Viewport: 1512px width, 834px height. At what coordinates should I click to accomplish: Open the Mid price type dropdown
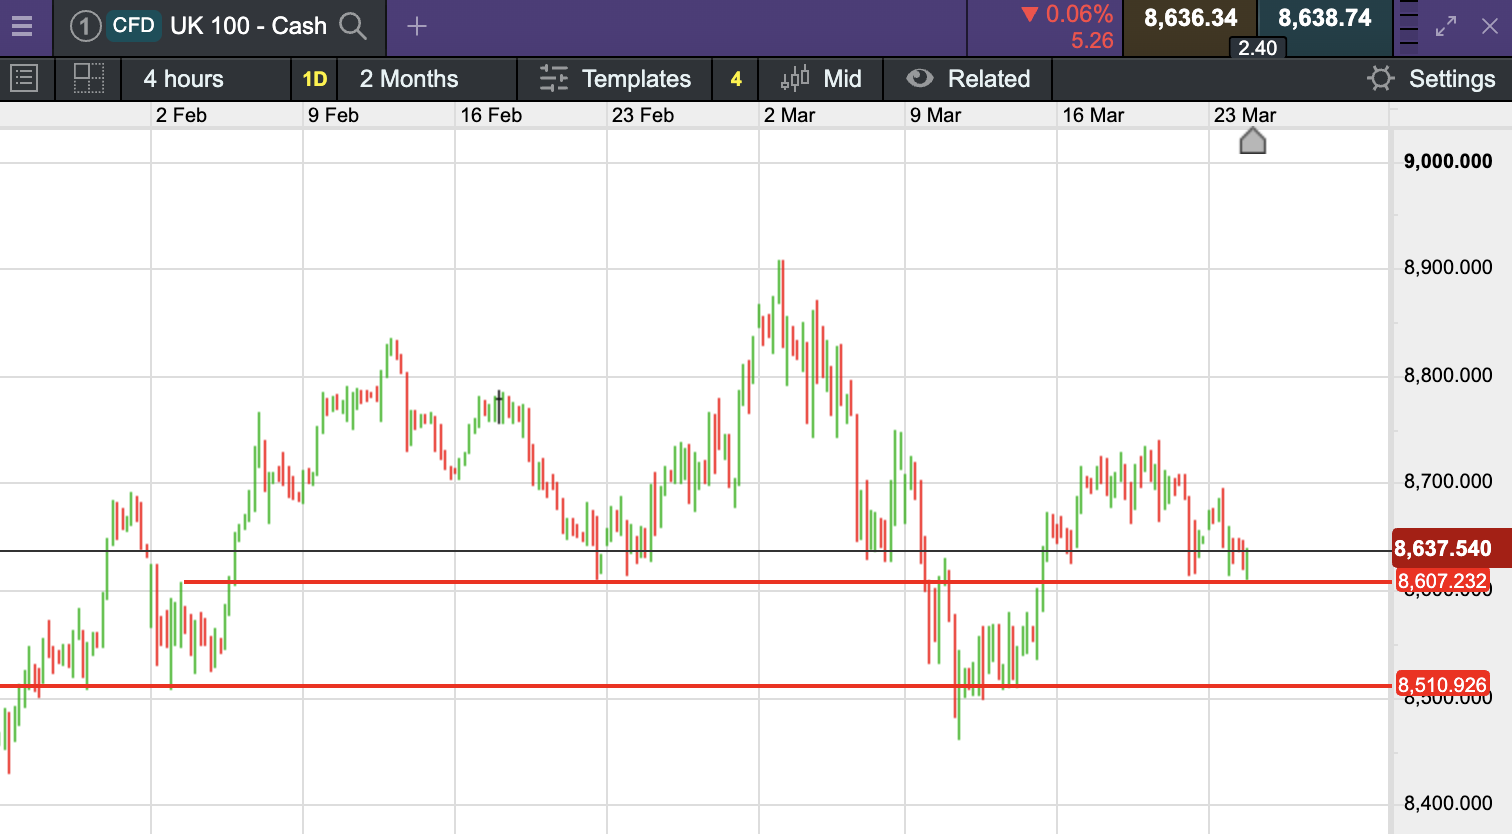(821, 79)
